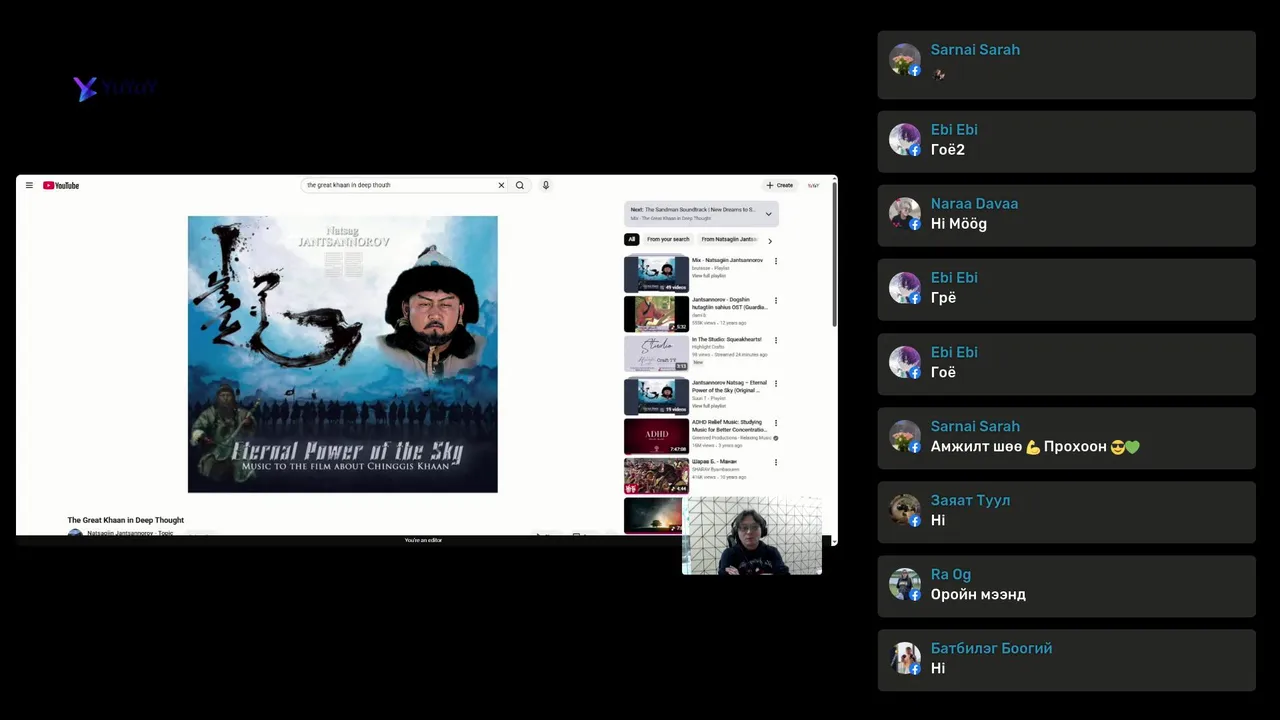The height and width of the screenshot is (720, 1280).
Task: Click the Eternal Power of the Sky album artwork
Action: pos(342,354)
